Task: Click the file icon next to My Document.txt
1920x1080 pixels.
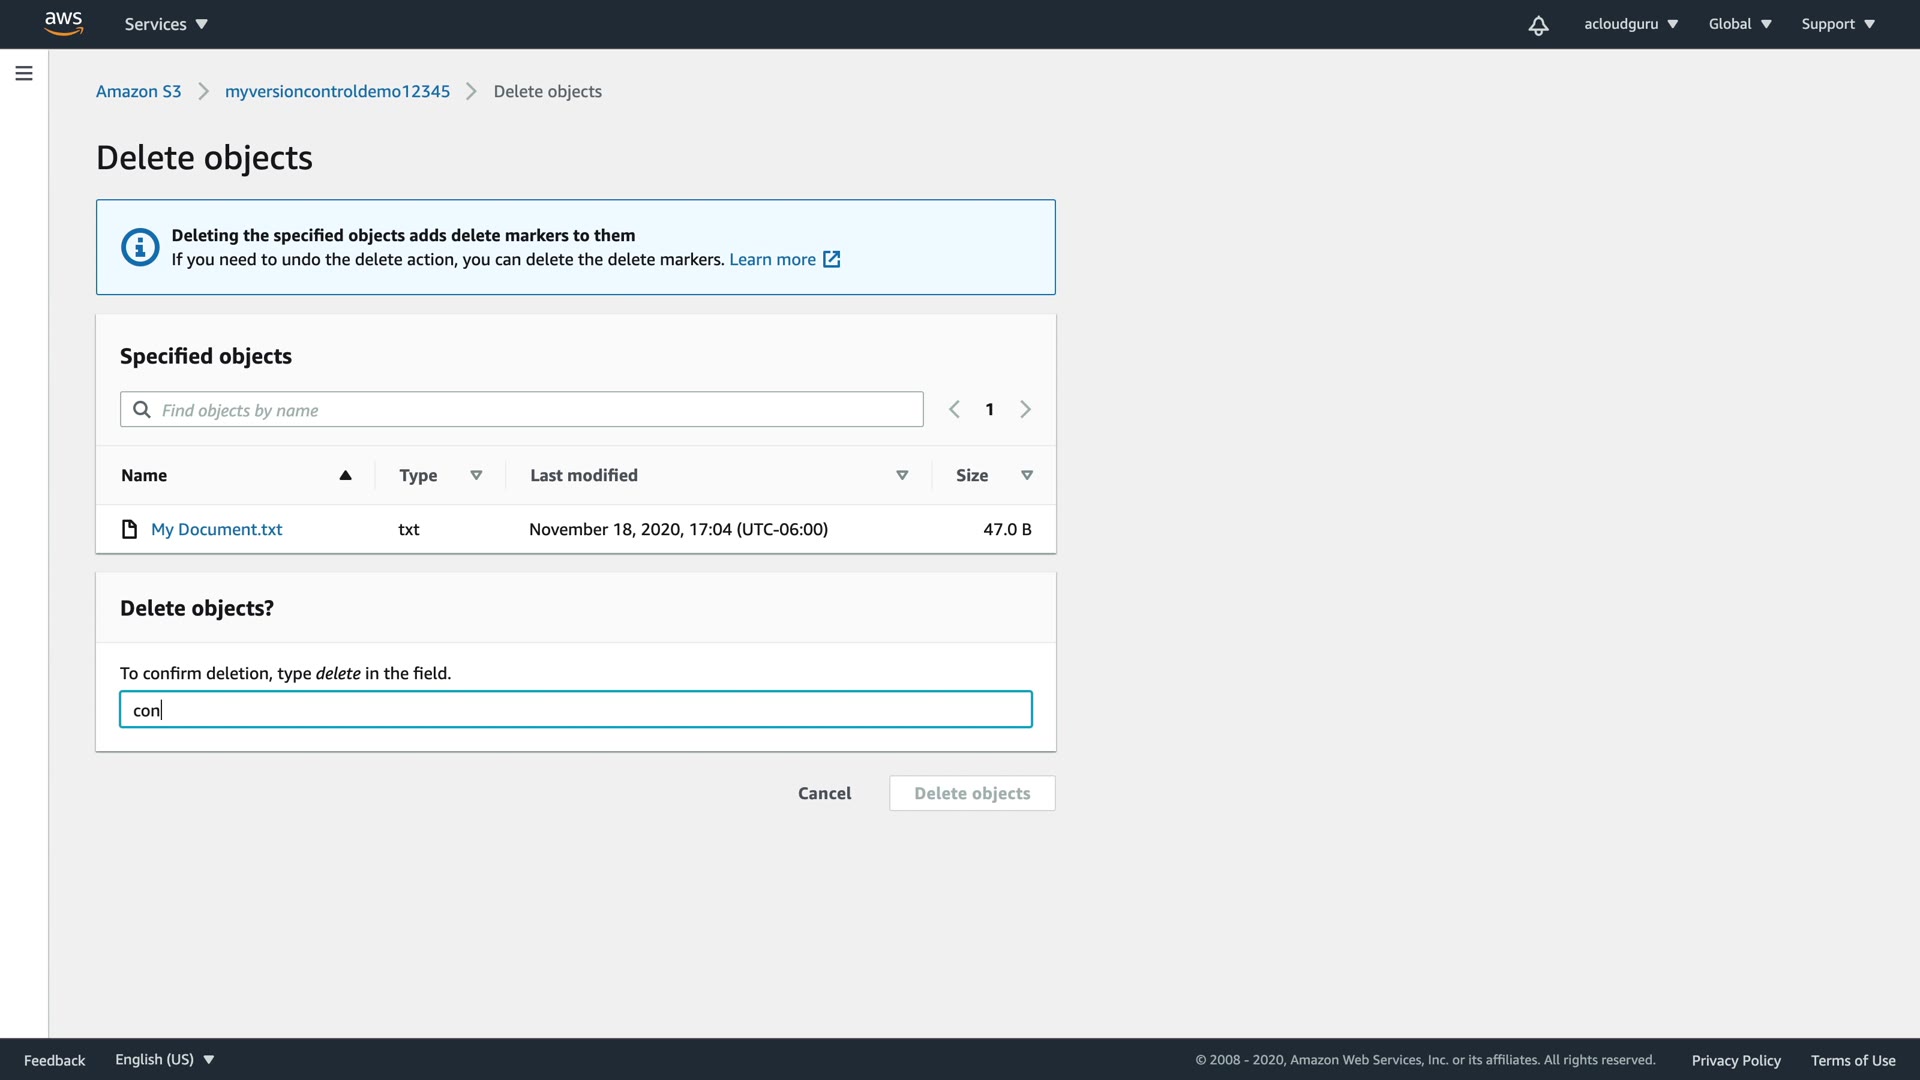Action: click(129, 529)
